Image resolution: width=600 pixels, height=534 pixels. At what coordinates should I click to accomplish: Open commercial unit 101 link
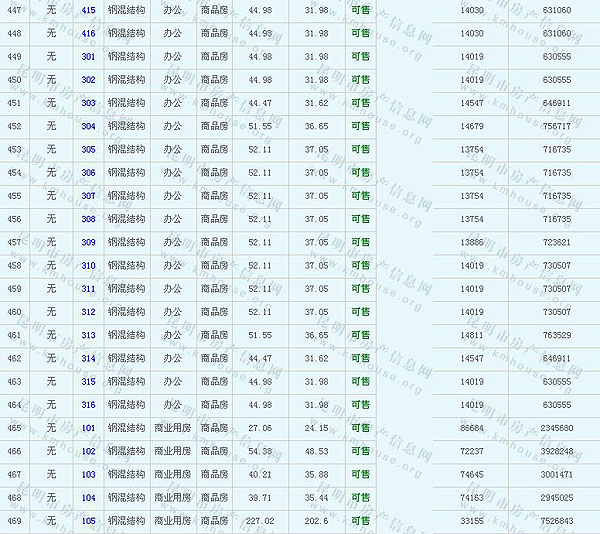click(89, 428)
